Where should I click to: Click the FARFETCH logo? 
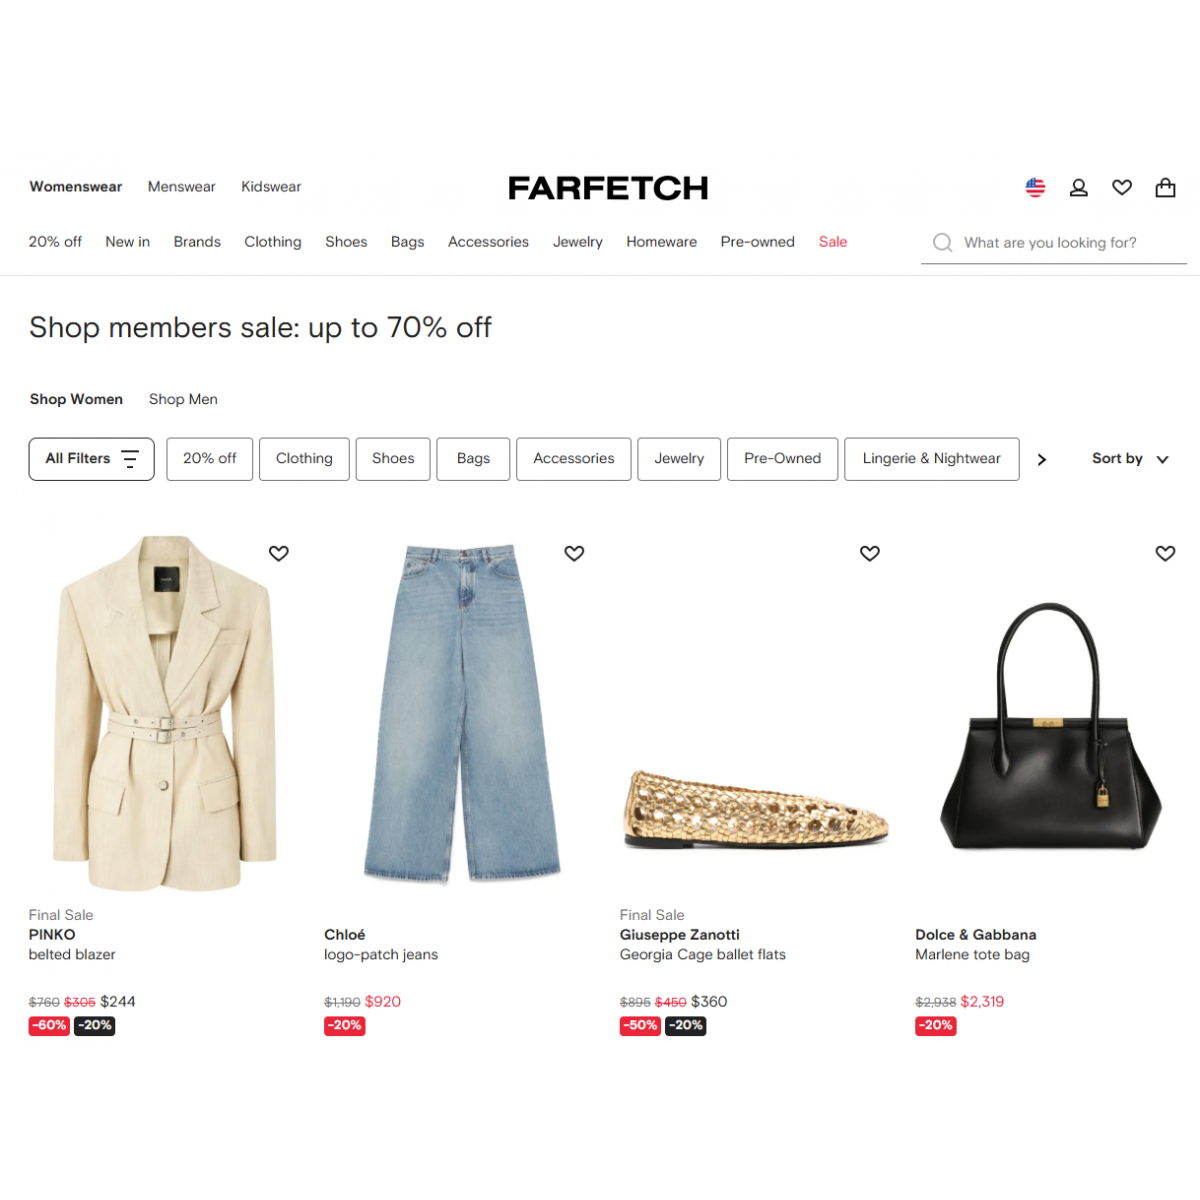608,188
